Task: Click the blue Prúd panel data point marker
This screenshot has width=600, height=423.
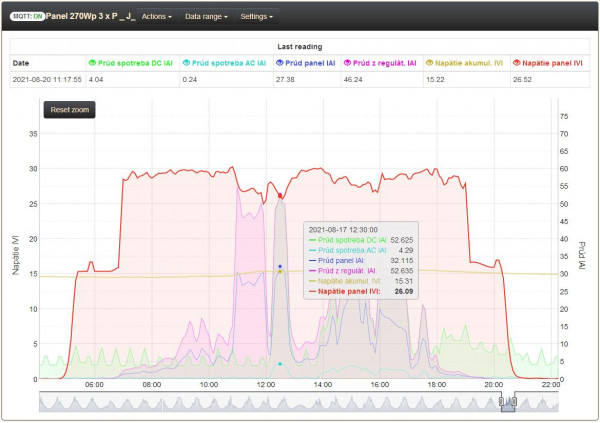Action: (280, 266)
